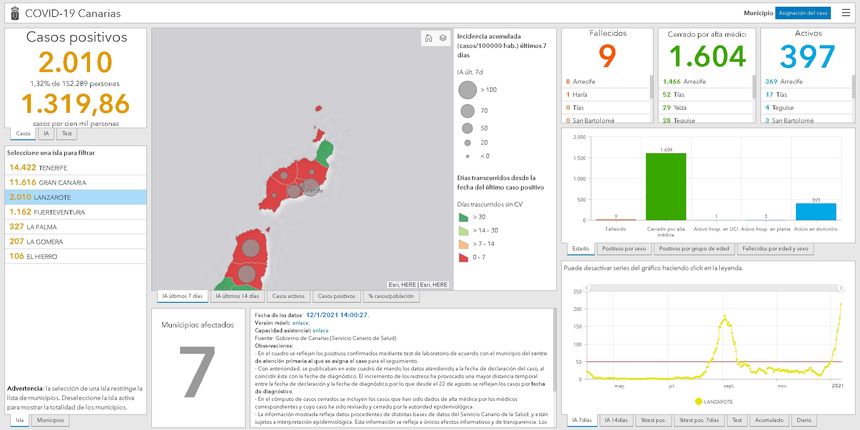860x430 pixels.
Task: Click the 'enlace' link for Versión móvil
Action: pos(296,323)
